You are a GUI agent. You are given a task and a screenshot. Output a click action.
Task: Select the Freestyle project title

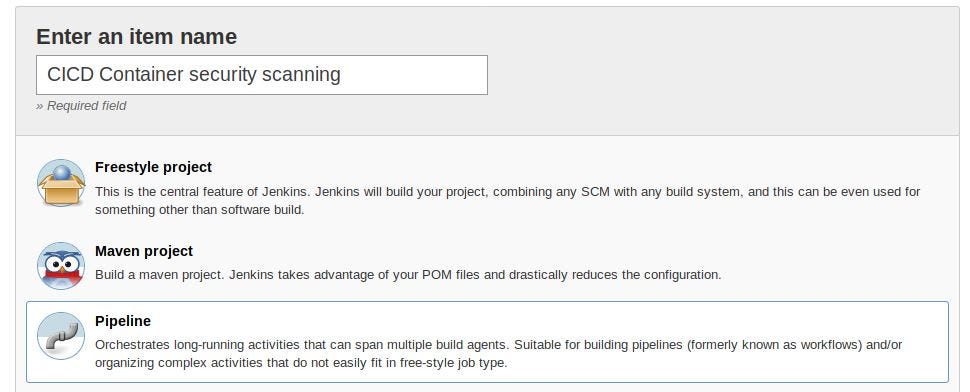coord(153,167)
